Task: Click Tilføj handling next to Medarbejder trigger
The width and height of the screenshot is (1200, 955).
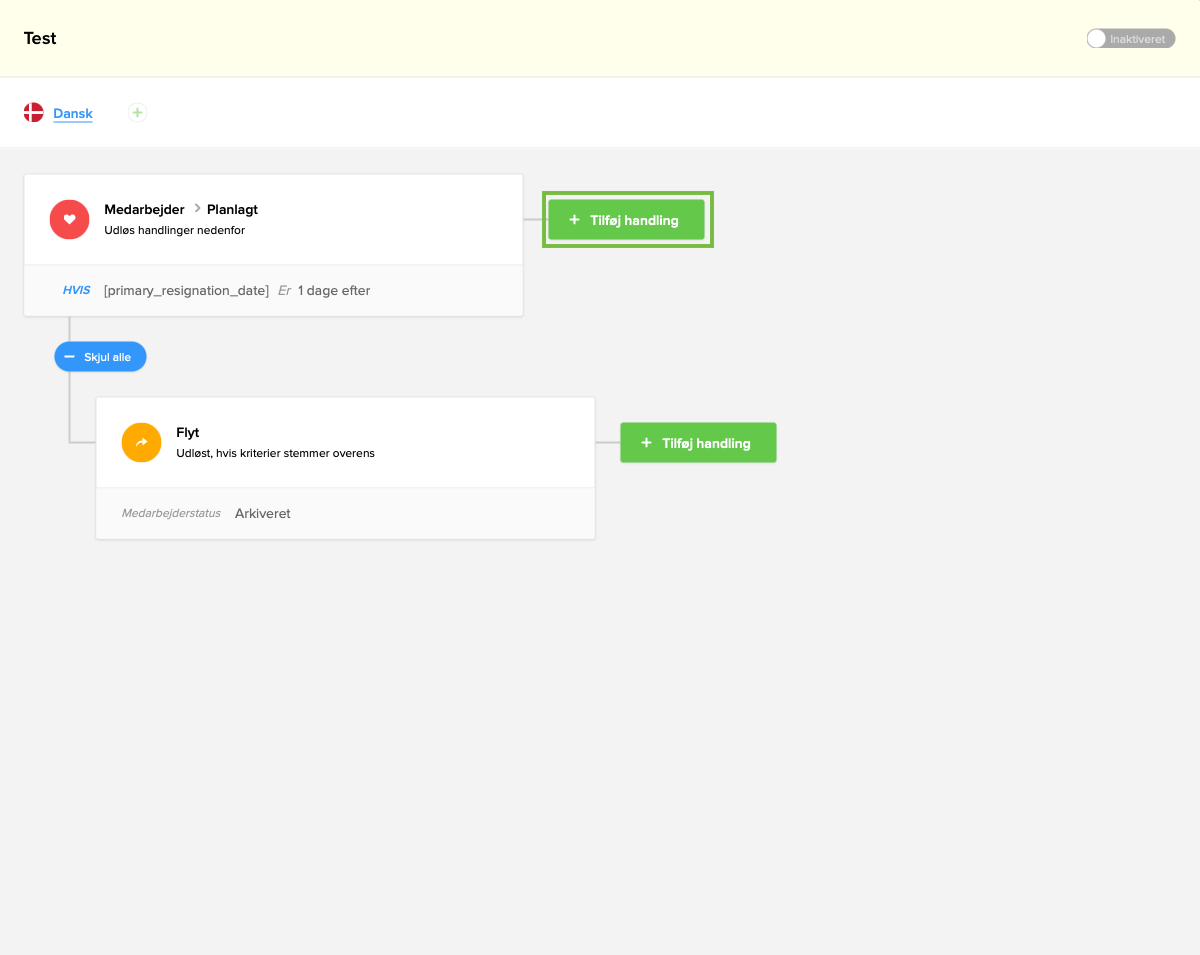Action: tap(626, 220)
